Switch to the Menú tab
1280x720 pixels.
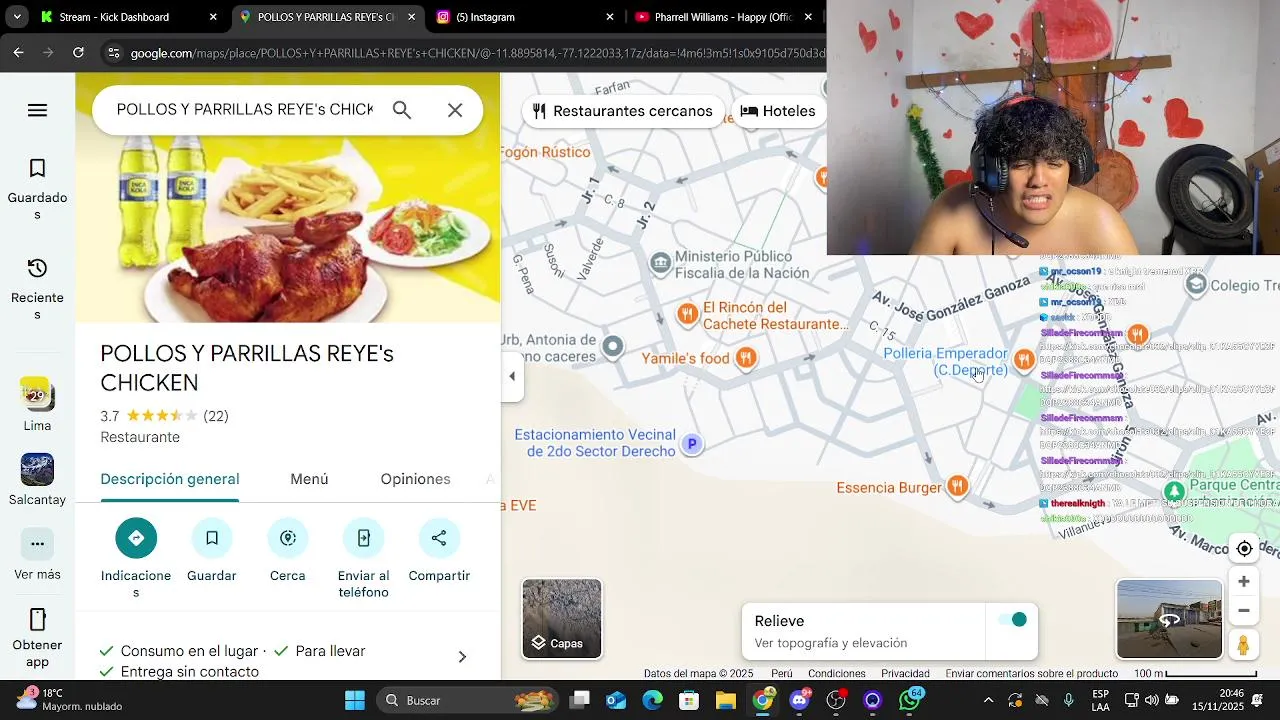(x=309, y=479)
